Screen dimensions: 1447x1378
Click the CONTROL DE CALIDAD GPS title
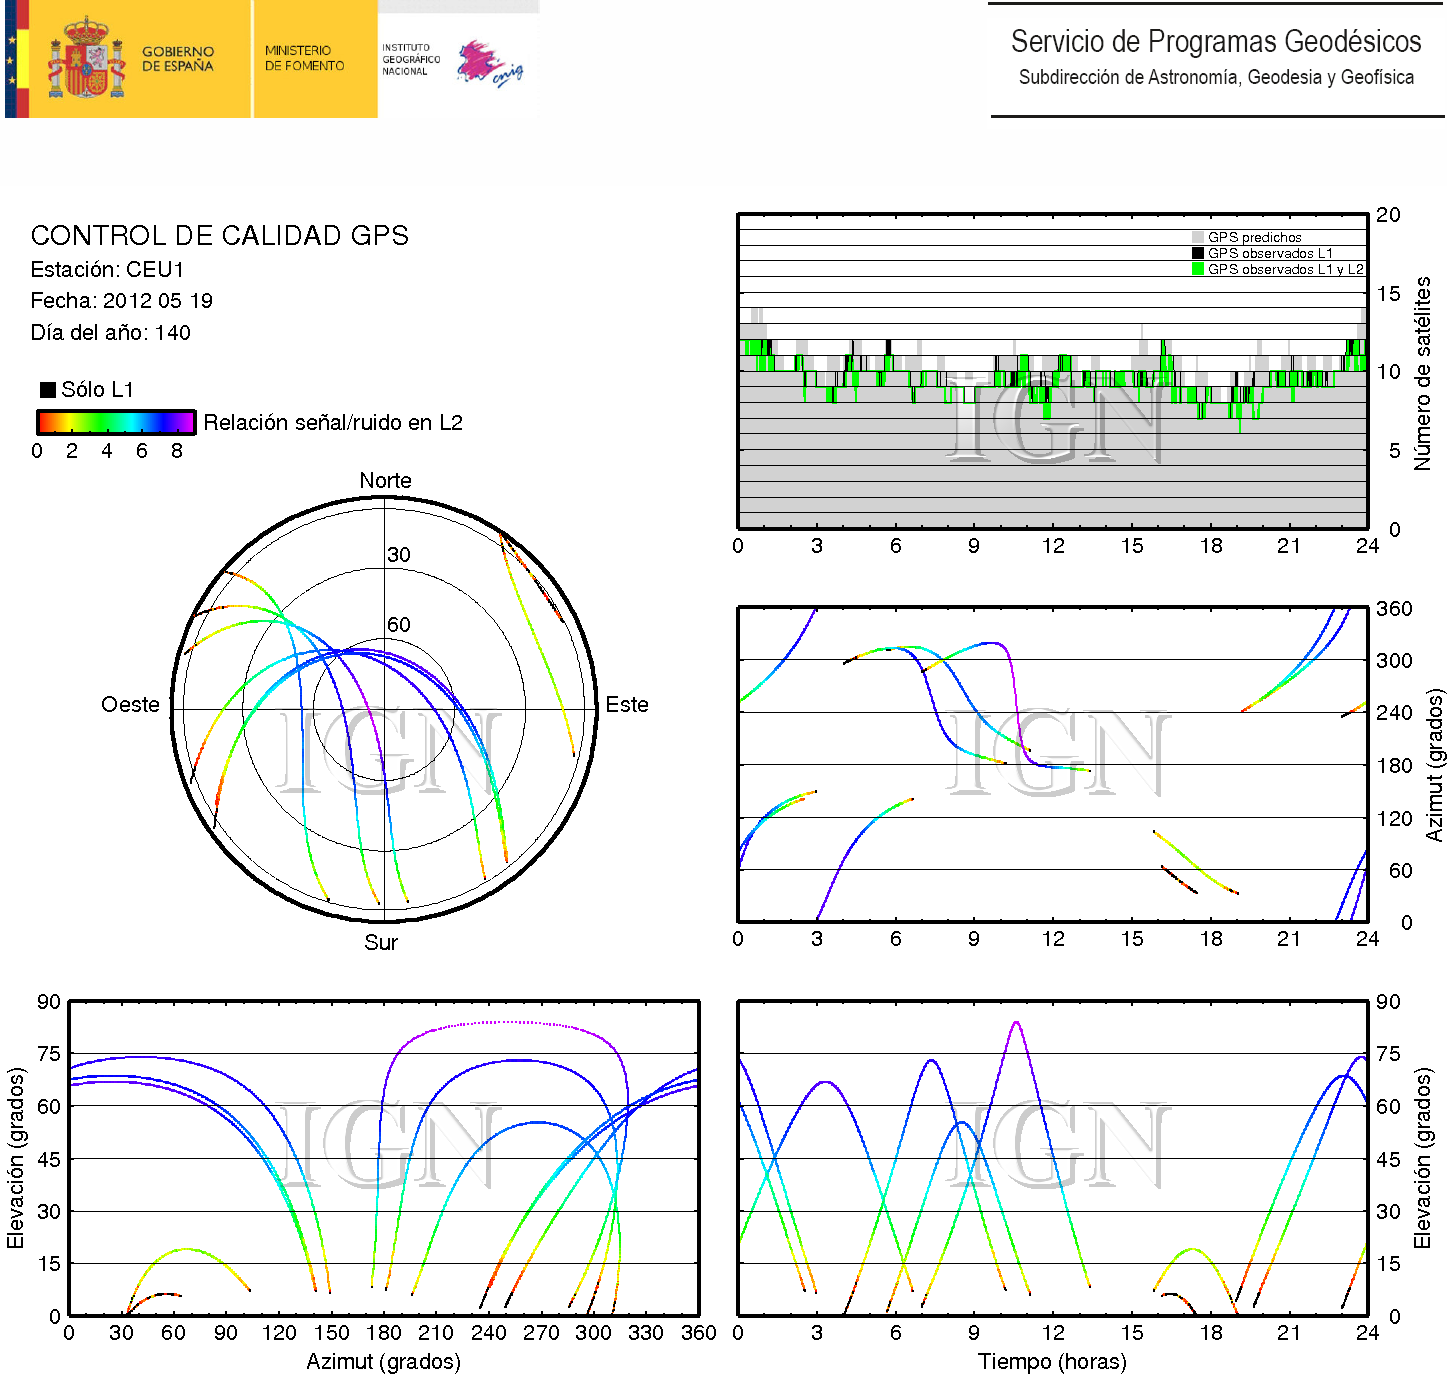coord(219,236)
